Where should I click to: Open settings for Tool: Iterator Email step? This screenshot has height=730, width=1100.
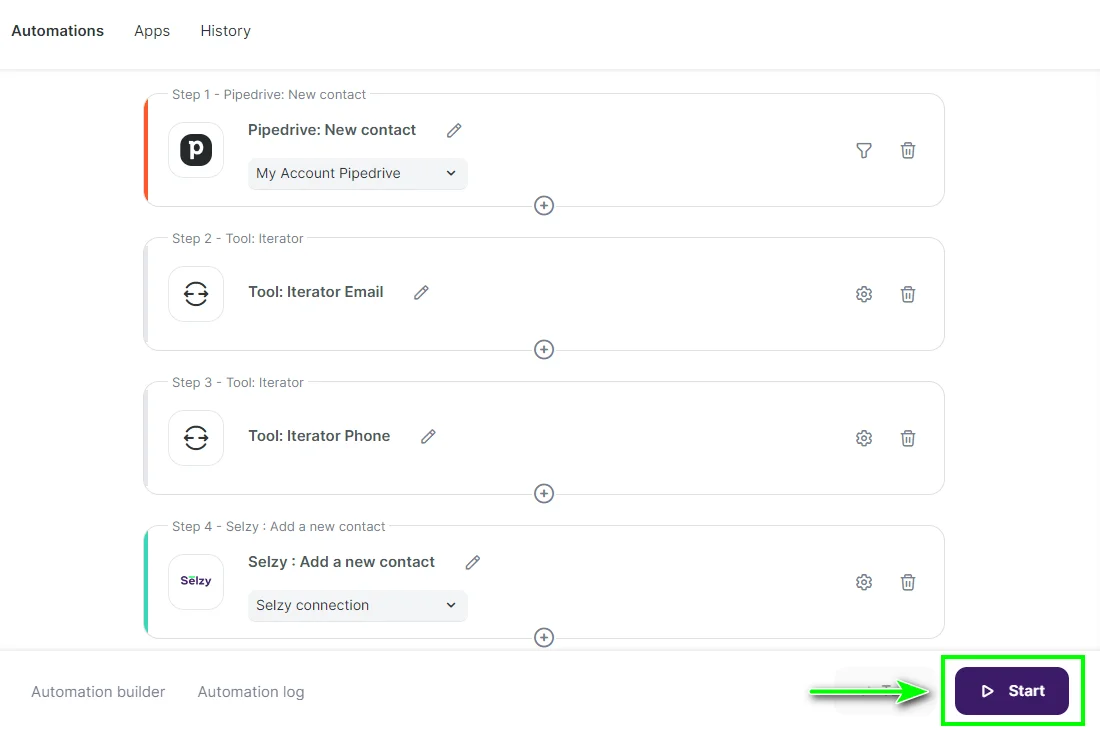863,293
